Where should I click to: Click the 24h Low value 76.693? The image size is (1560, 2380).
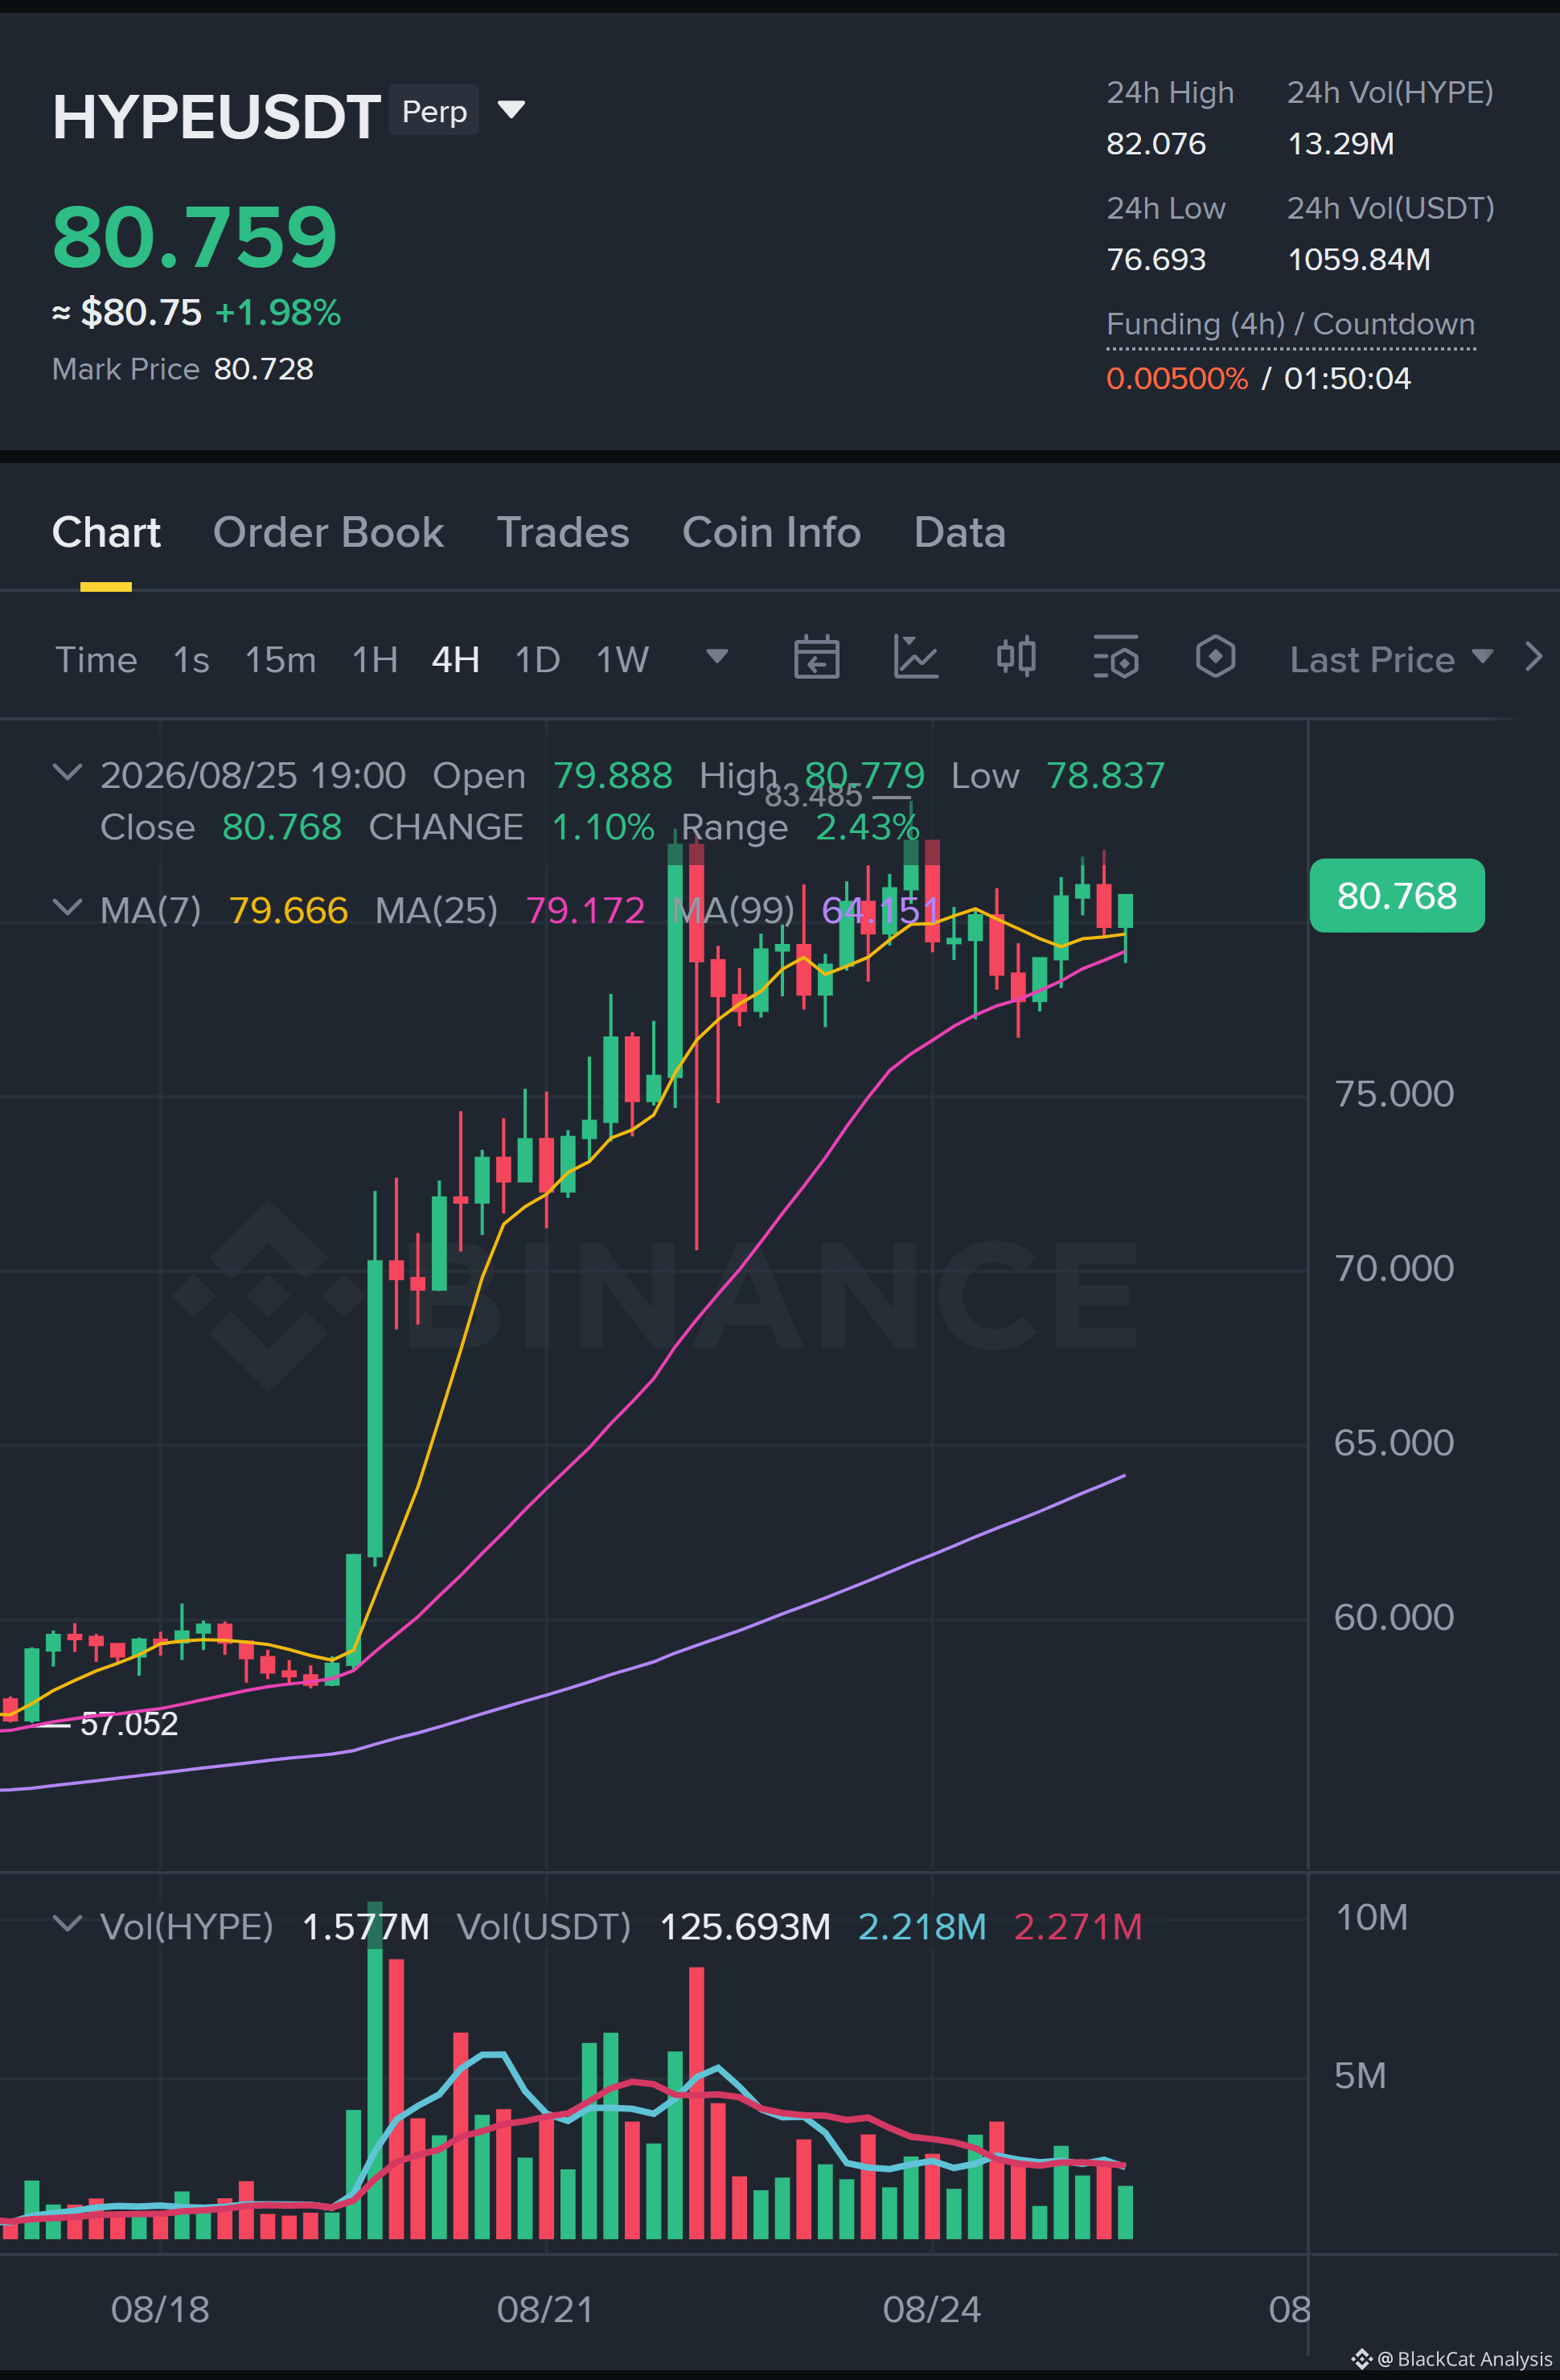point(1156,260)
